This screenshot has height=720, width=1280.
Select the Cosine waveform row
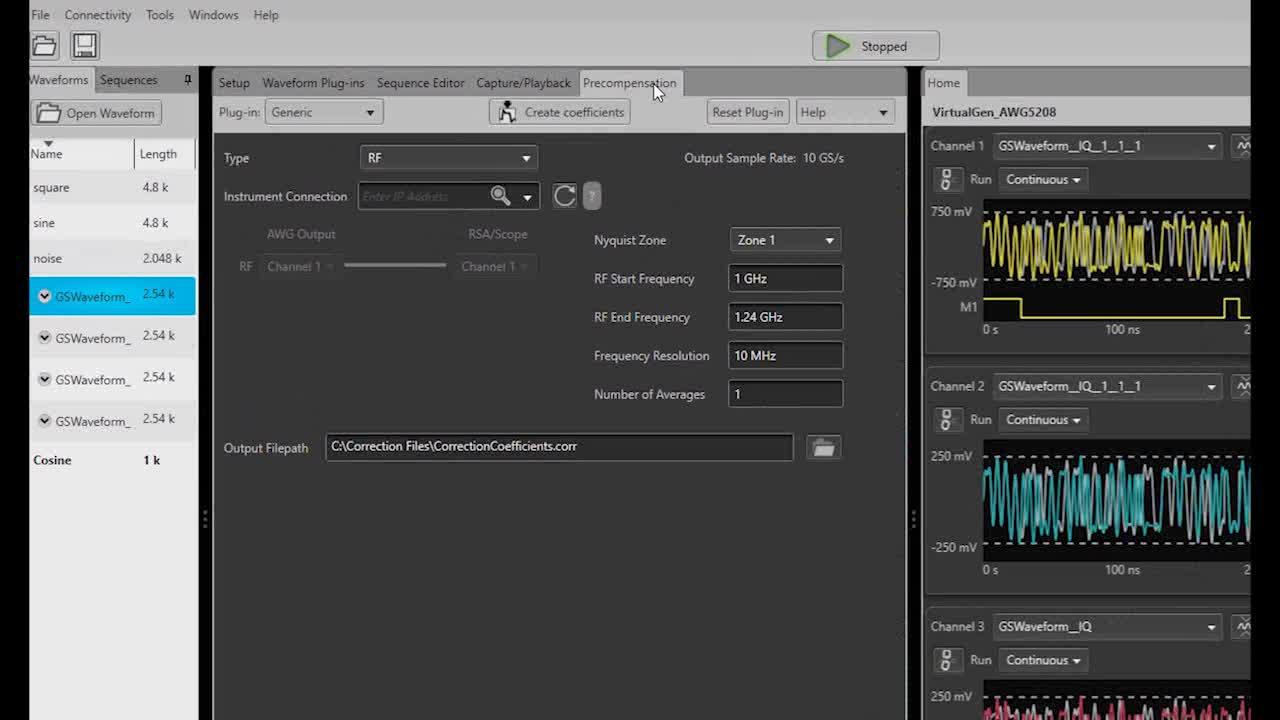click(x=112, y=460)
